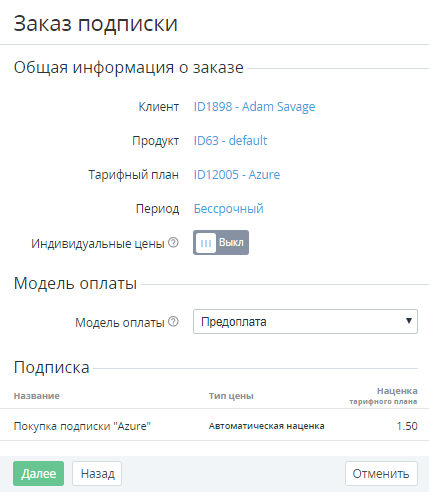Open client link ID1898 - Adam Savage
Viewport: 429px width, 500px height.
[254, 107]
